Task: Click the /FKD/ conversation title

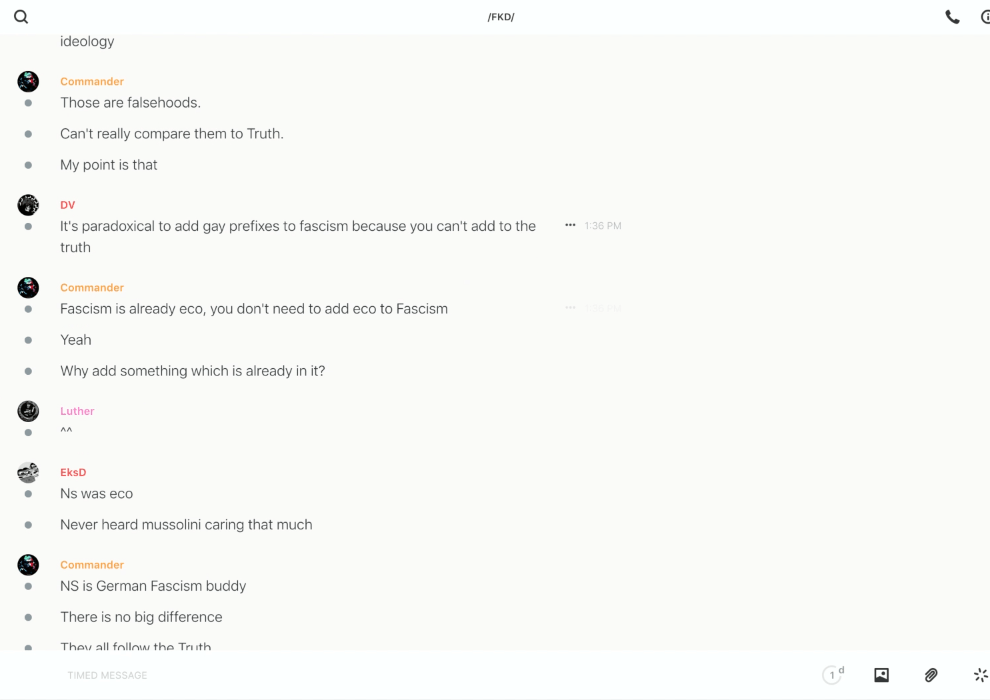Action: click(x=500, y=17)
